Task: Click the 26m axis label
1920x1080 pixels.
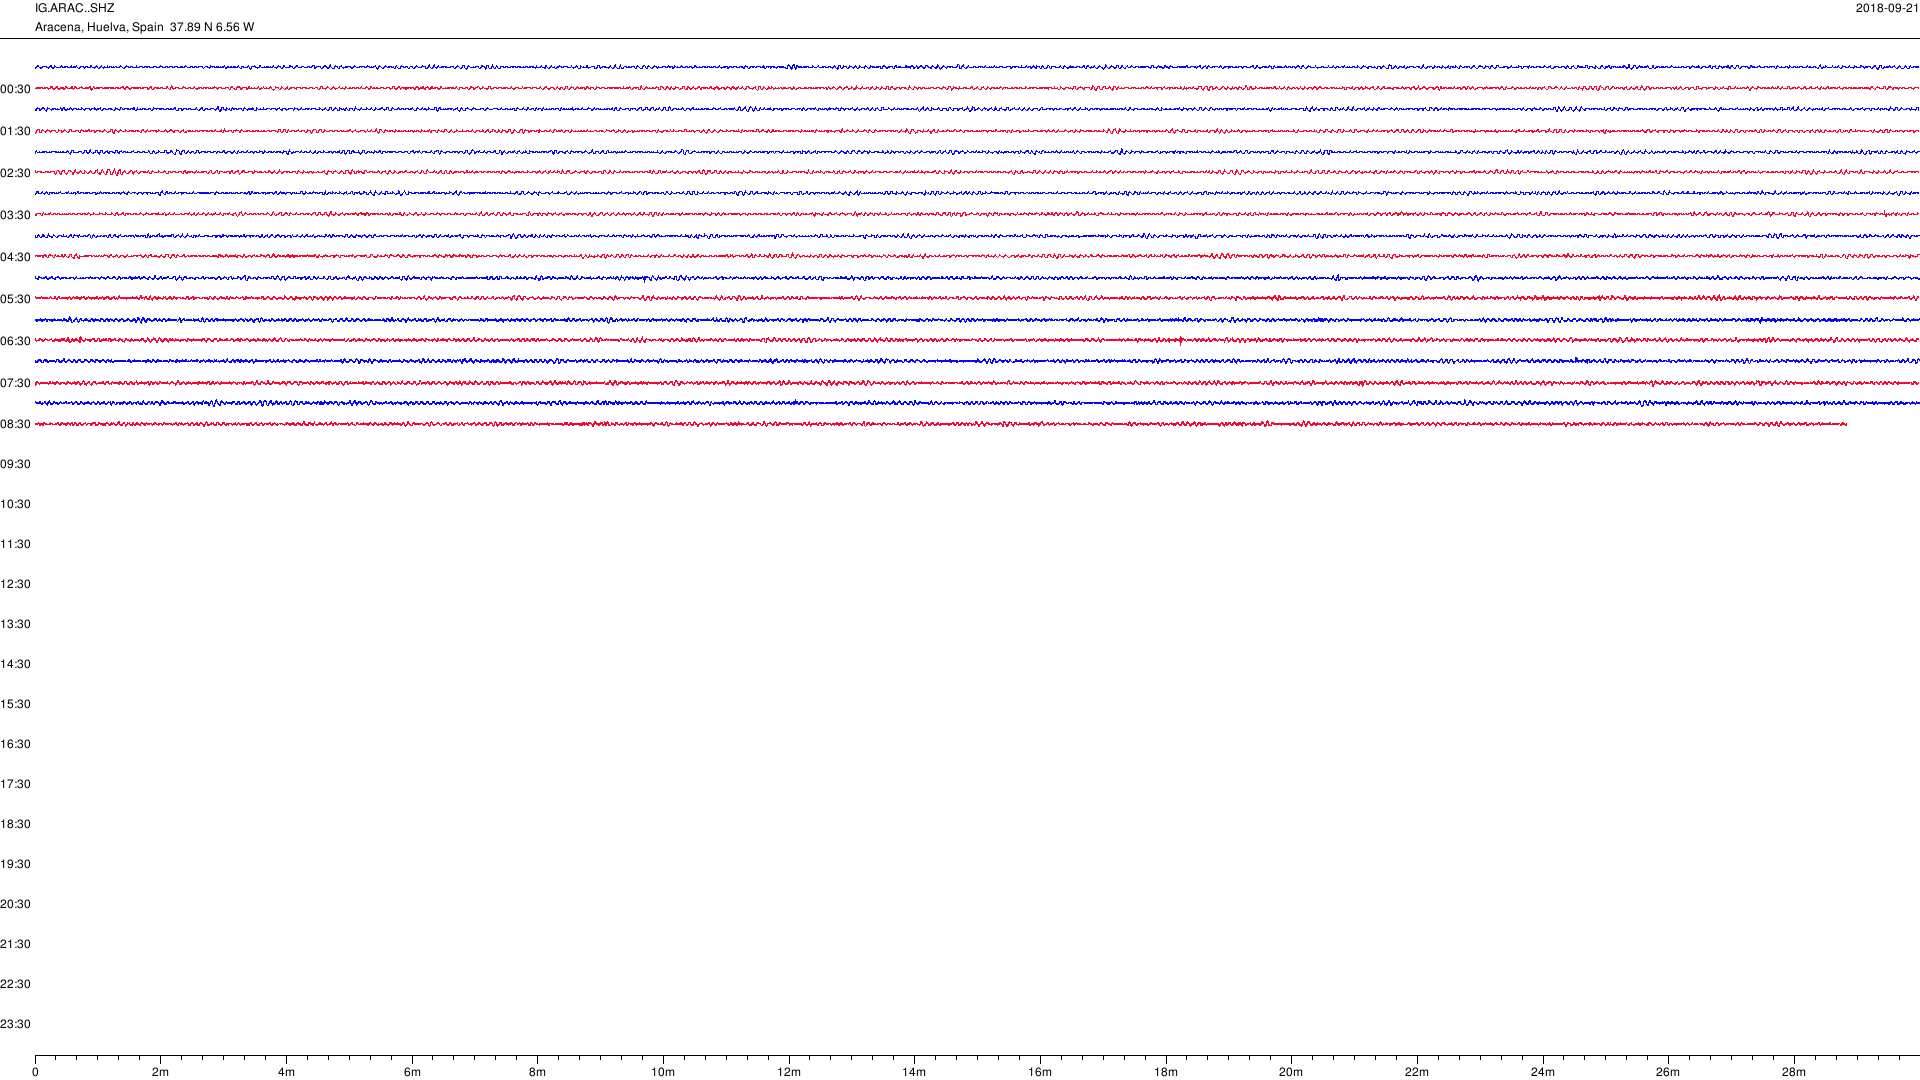Action: pos(1668,1072)
